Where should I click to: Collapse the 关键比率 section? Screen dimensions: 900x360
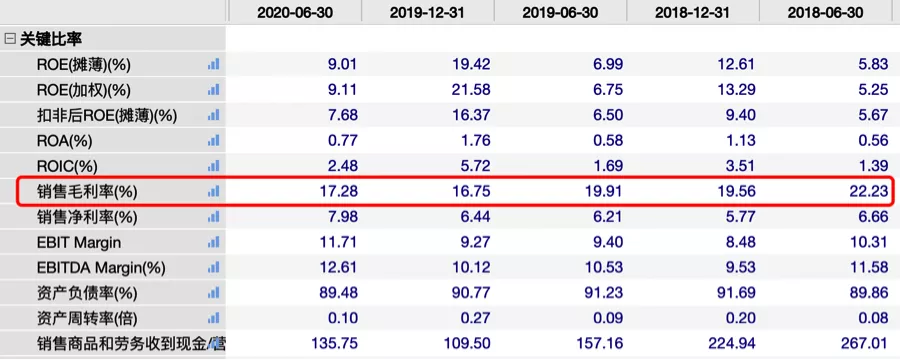[x=9, y=39]
